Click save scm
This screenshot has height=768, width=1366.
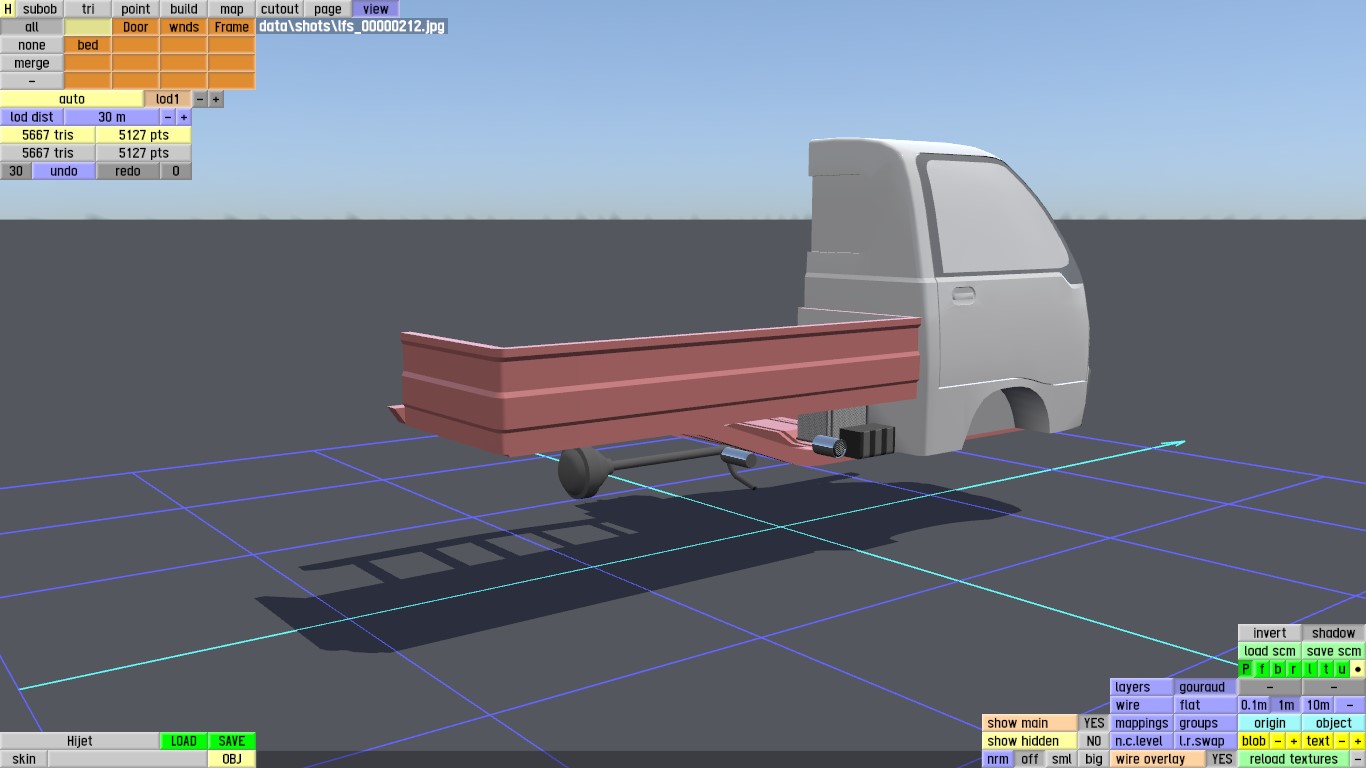(1334, 651)
